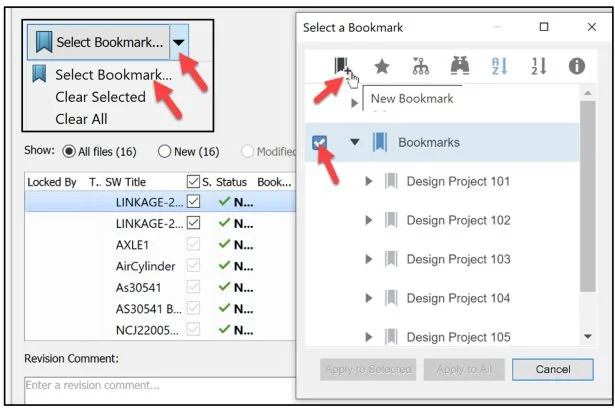The height and width of the screenshot is (408, 615).
Task: Click the Select Bookmark... split button
Action: tap(98, 42)
